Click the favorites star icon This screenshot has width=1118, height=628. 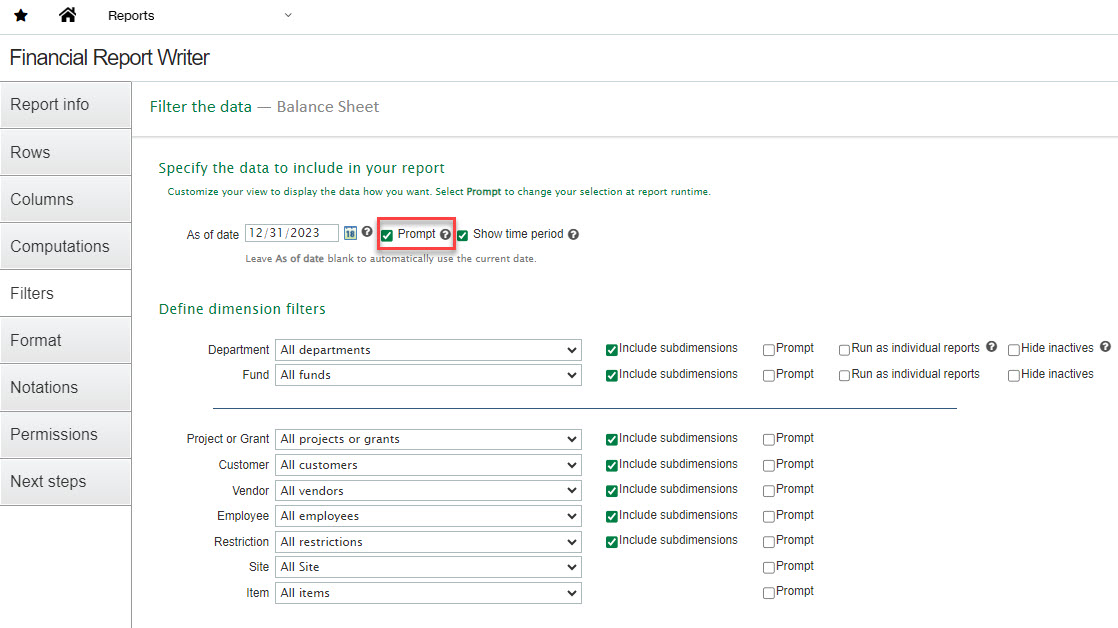(x=20, y=16)
